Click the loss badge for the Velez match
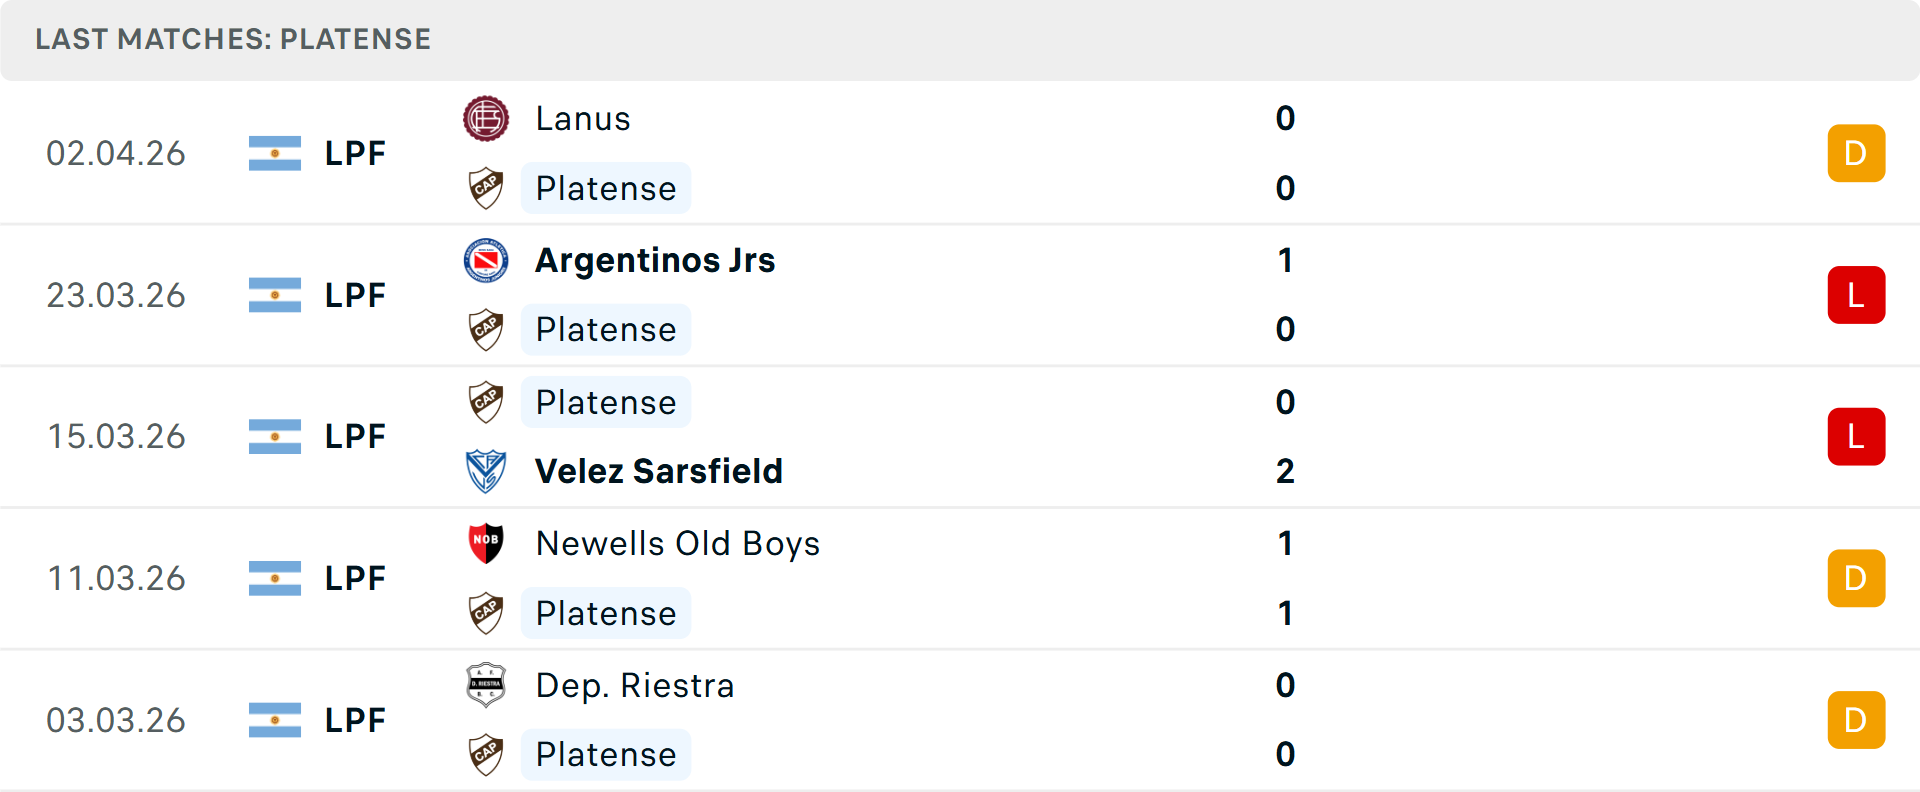 1856,437
